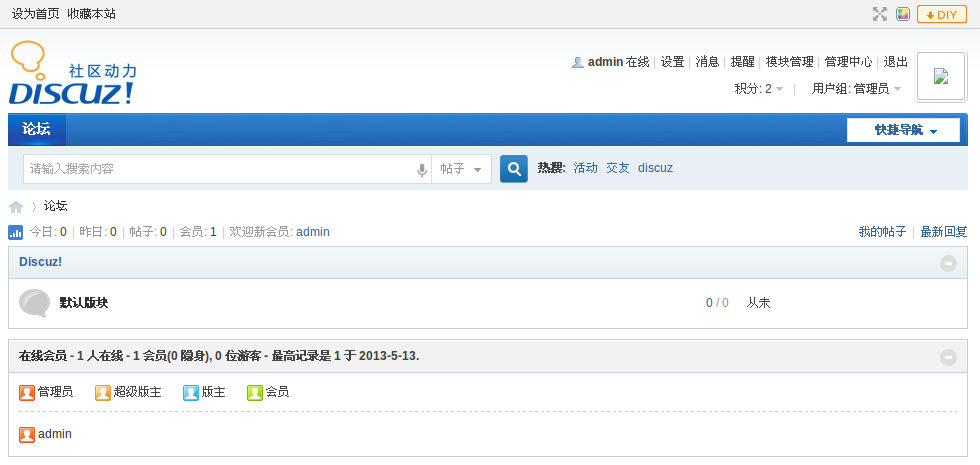Click 收藏本站 link
Image resolution: width=980 pixels, height=465 pixels.
[91, 14]
